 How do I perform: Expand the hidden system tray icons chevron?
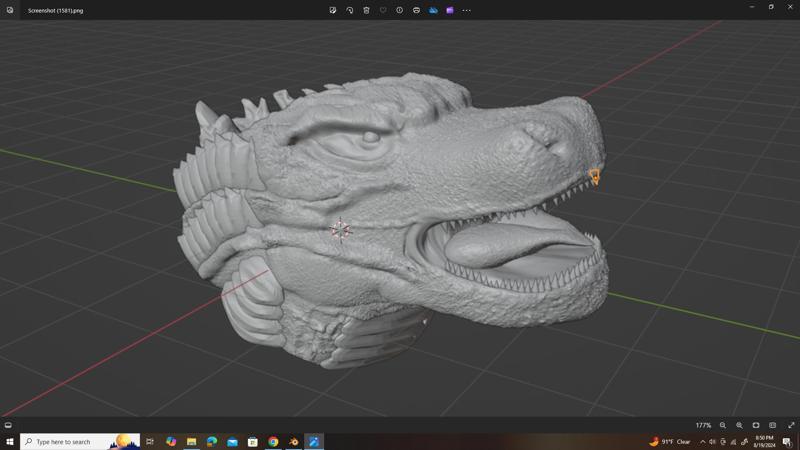pyautogui.click(x=703, y=442)
